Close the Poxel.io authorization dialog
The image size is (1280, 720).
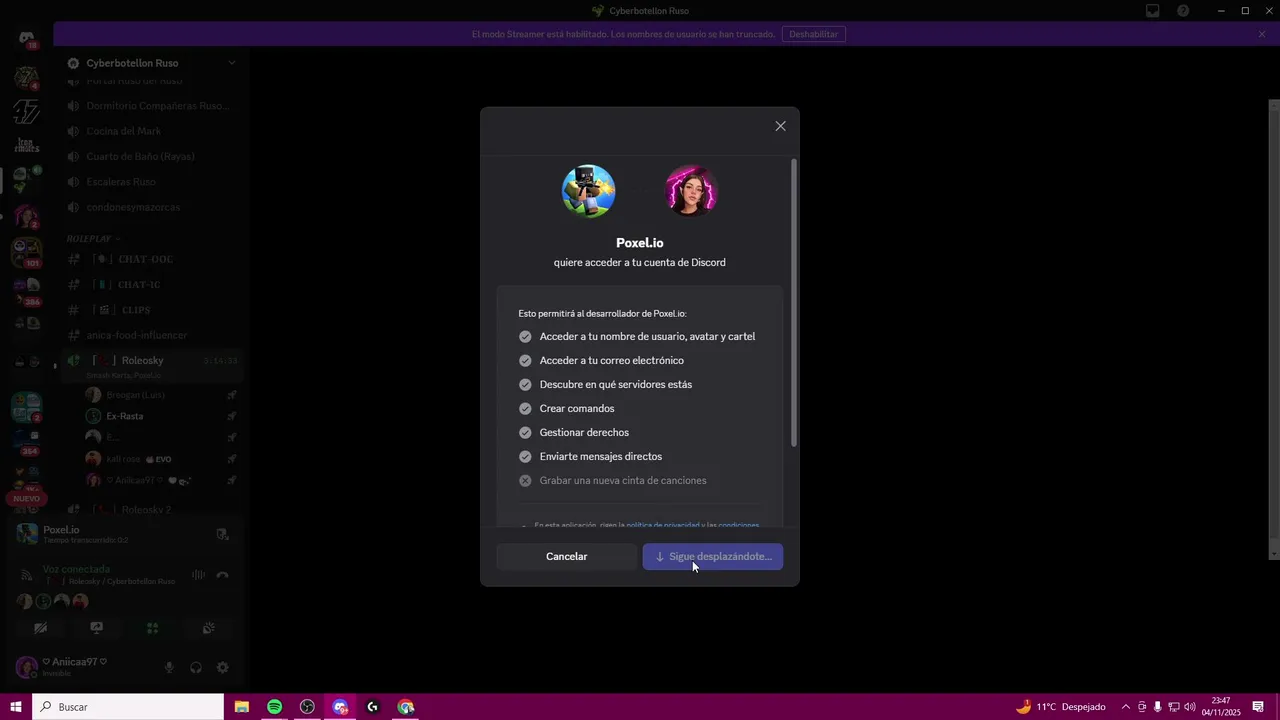click(780, 126)
